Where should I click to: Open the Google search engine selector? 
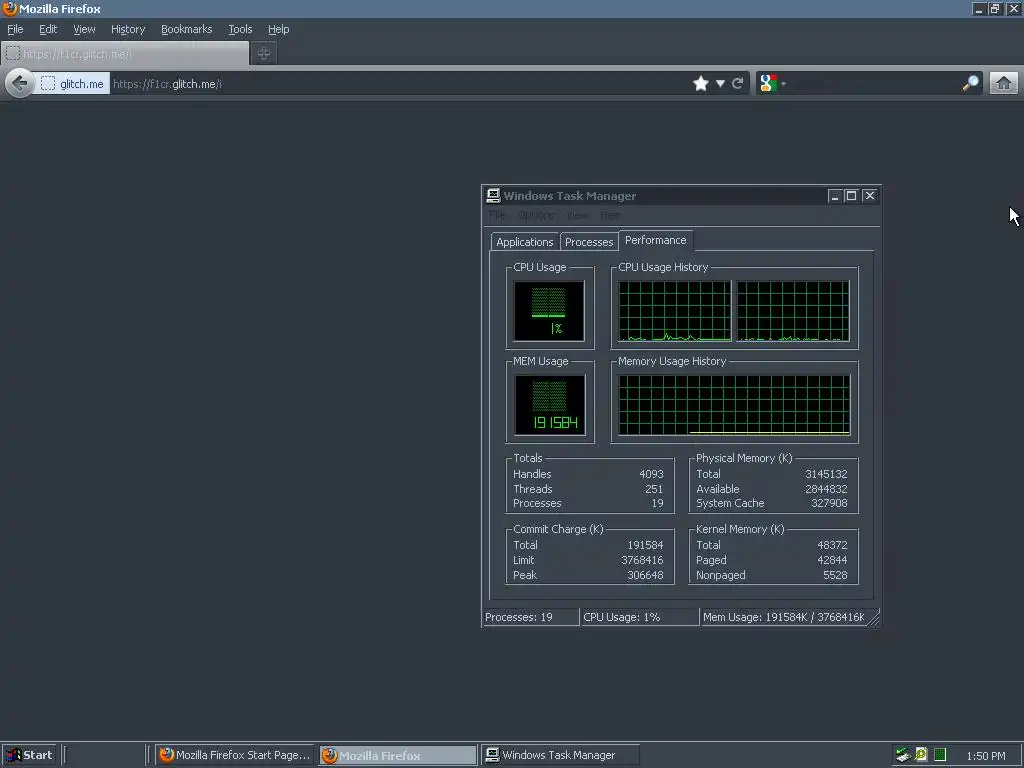pyautogui.click(x=772, y=84)
